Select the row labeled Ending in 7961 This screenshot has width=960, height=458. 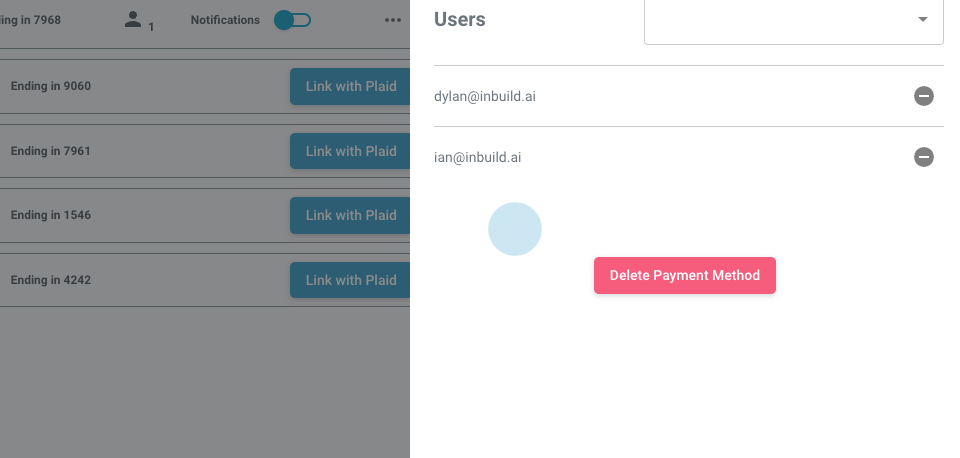click(50, 151)
